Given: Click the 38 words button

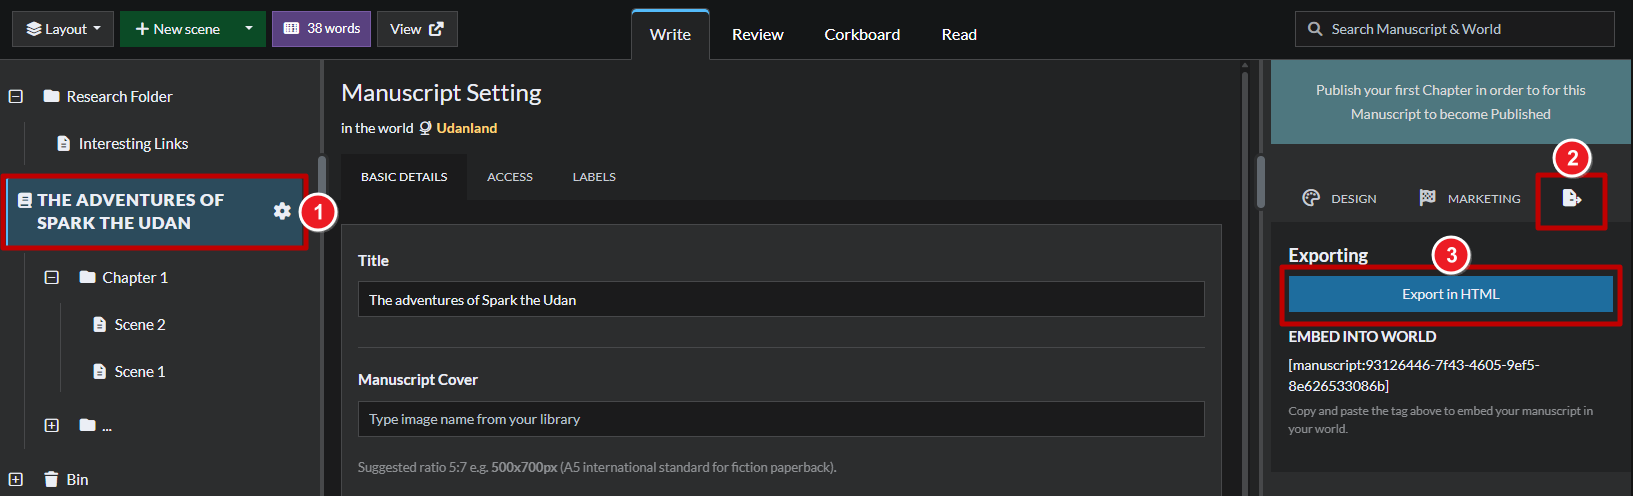Looking at the screenshot, I should 321,29.
